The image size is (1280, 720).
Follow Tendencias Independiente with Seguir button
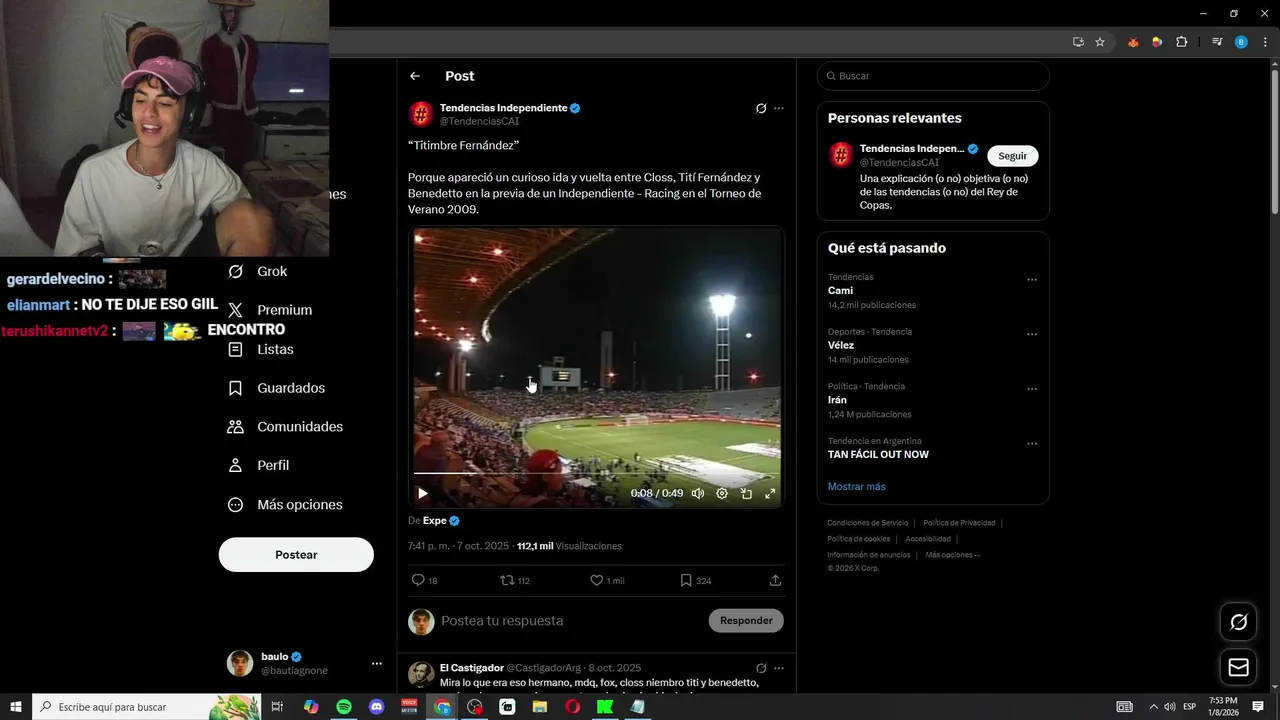click(x=1013, y=156)
